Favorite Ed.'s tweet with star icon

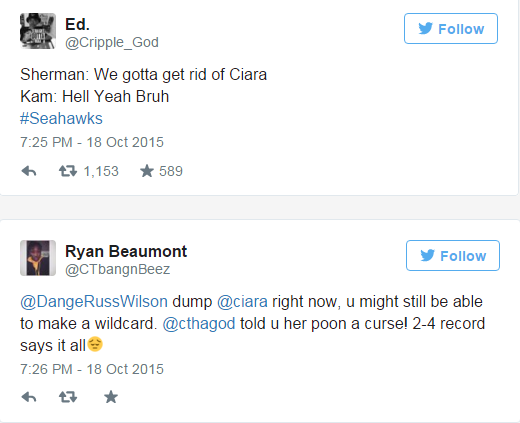click(x=147, y=171)
